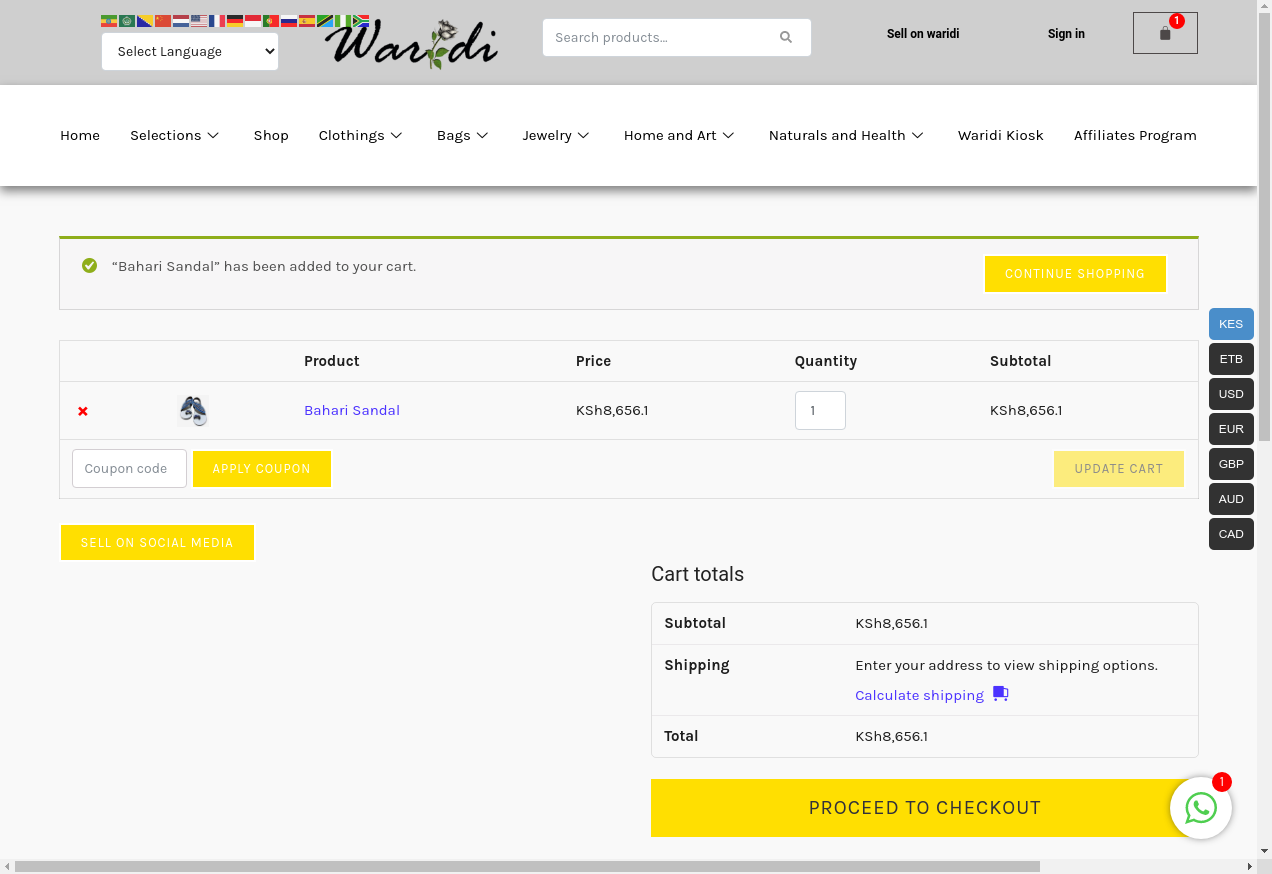The height and width of the screenshot is (874, 1272).
Task: Click the Coupon code field
Action: (129, 469)
